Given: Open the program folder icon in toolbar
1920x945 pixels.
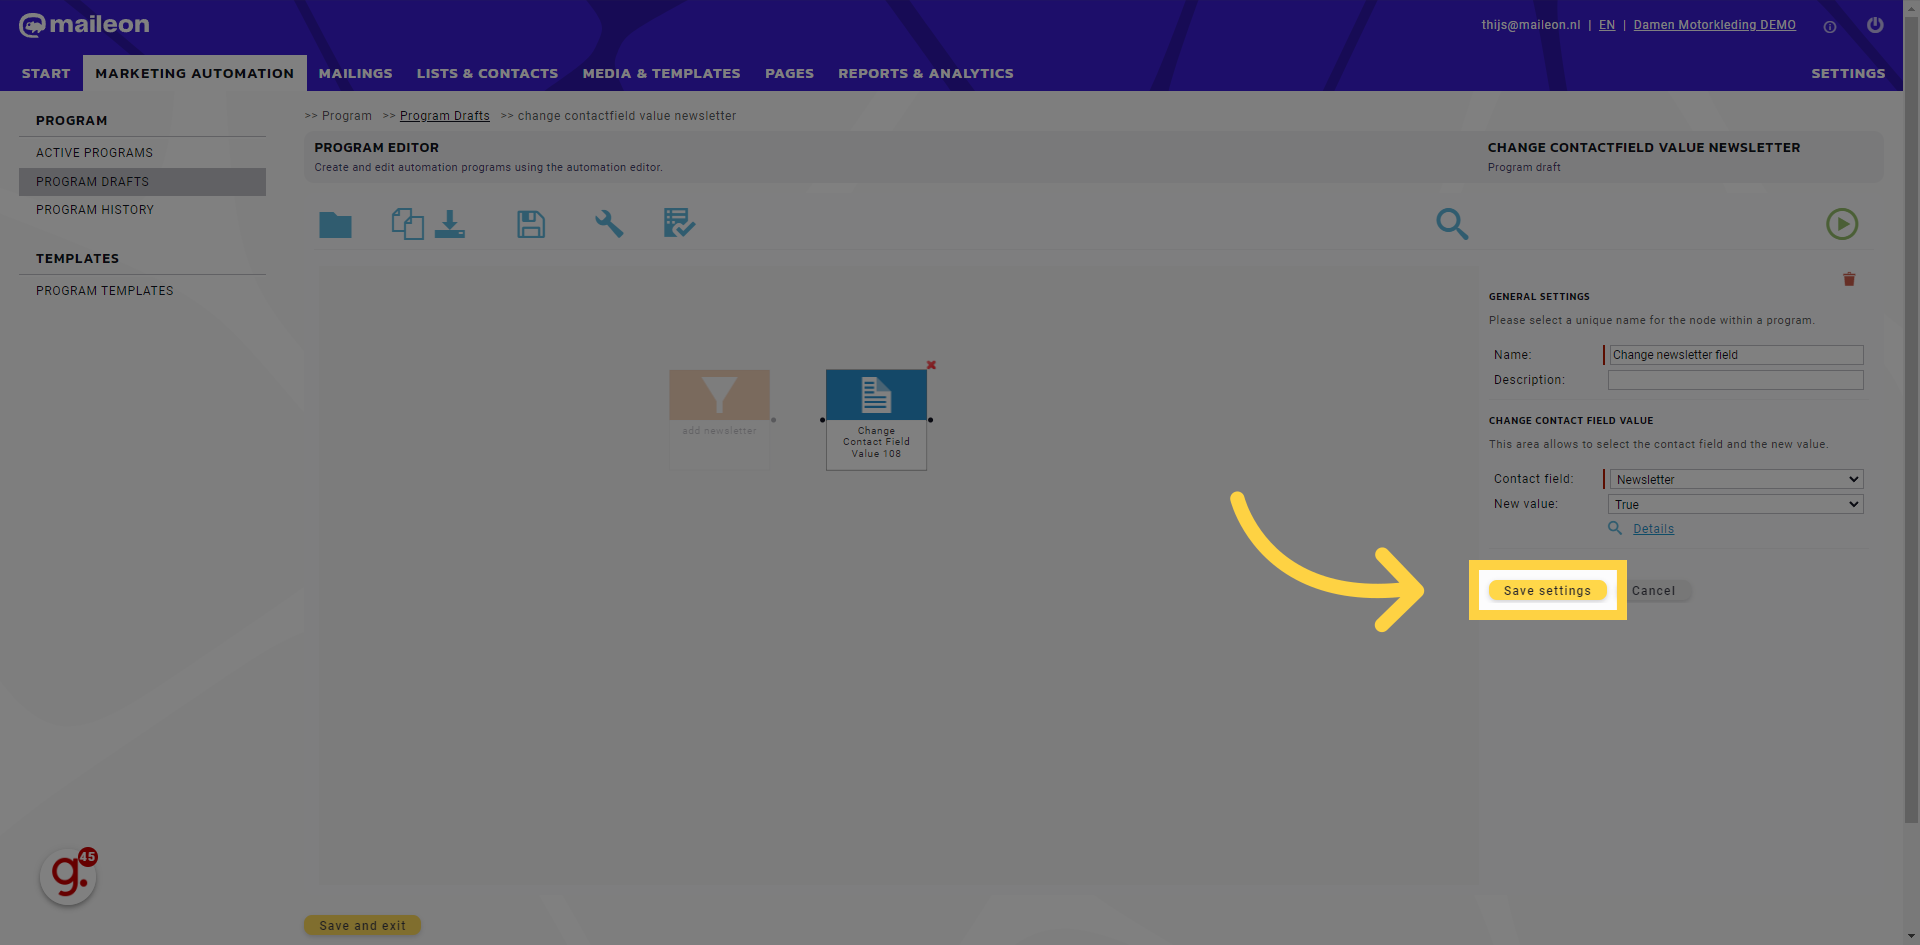Looking at the screenshot, I should pyautogui.click(x=335, y=224).
